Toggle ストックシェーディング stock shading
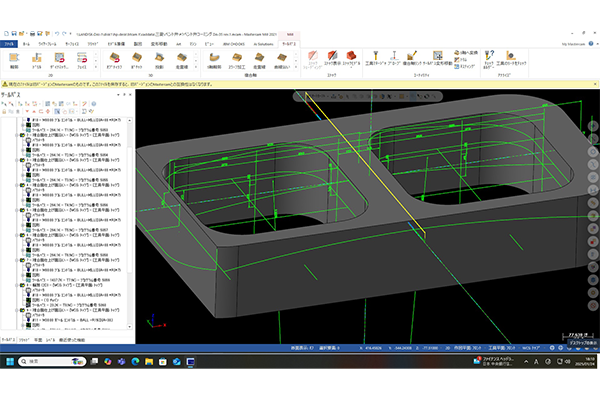This screenshot has height=400, width=600. point(313,59)
